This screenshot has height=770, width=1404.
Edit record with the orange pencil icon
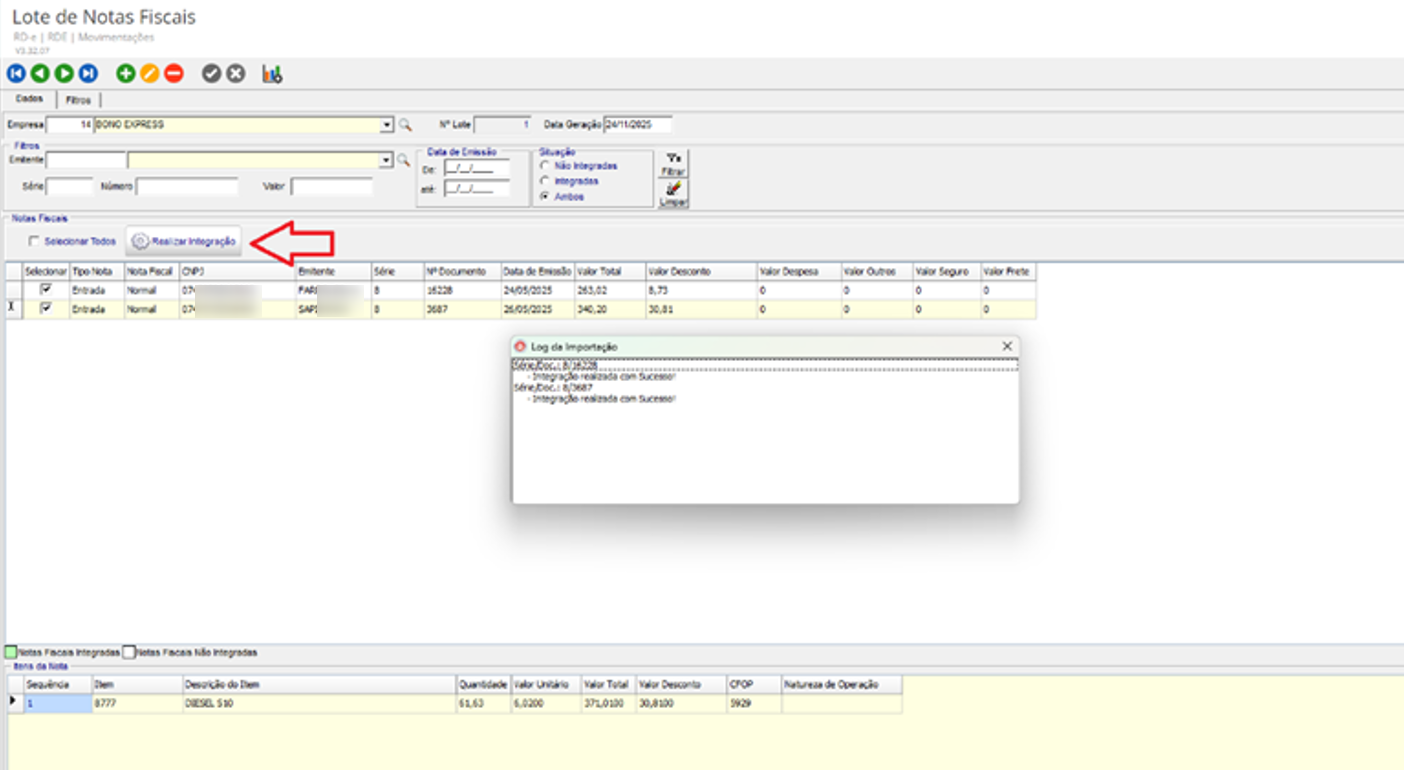150,73
